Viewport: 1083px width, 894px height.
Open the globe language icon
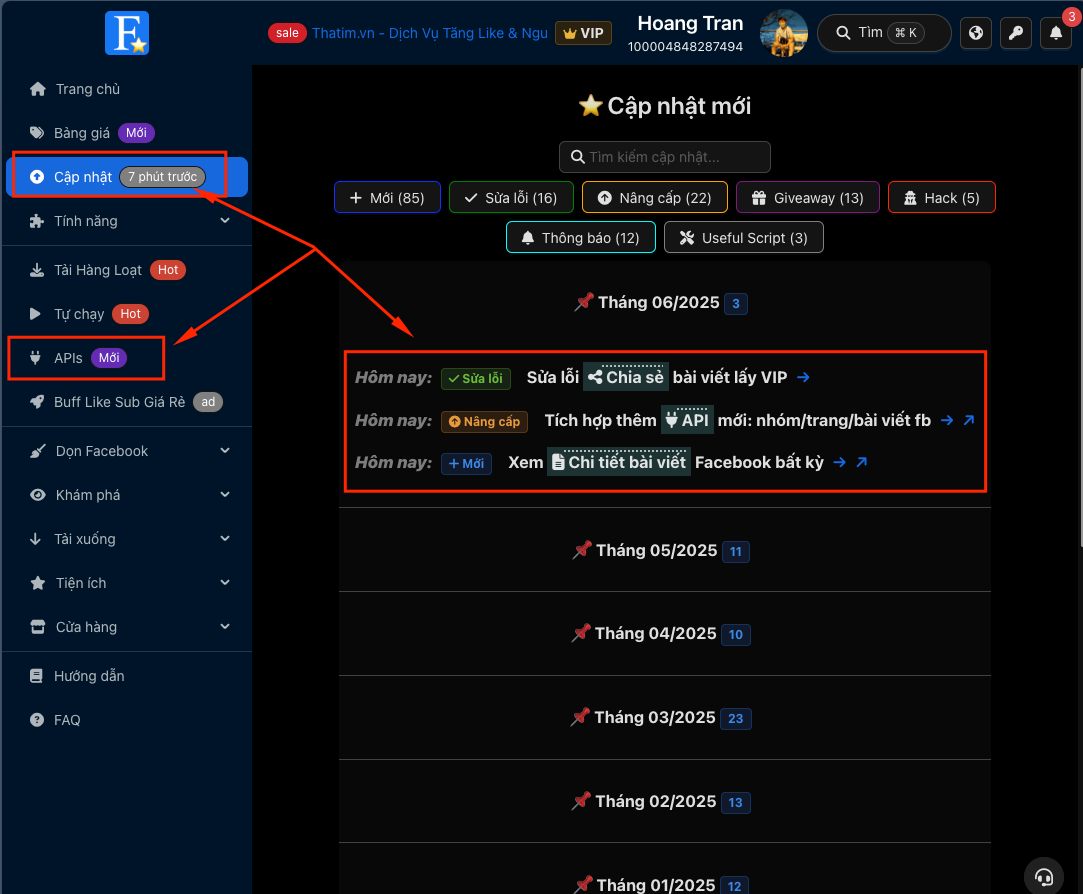click(x=975, y=32)
